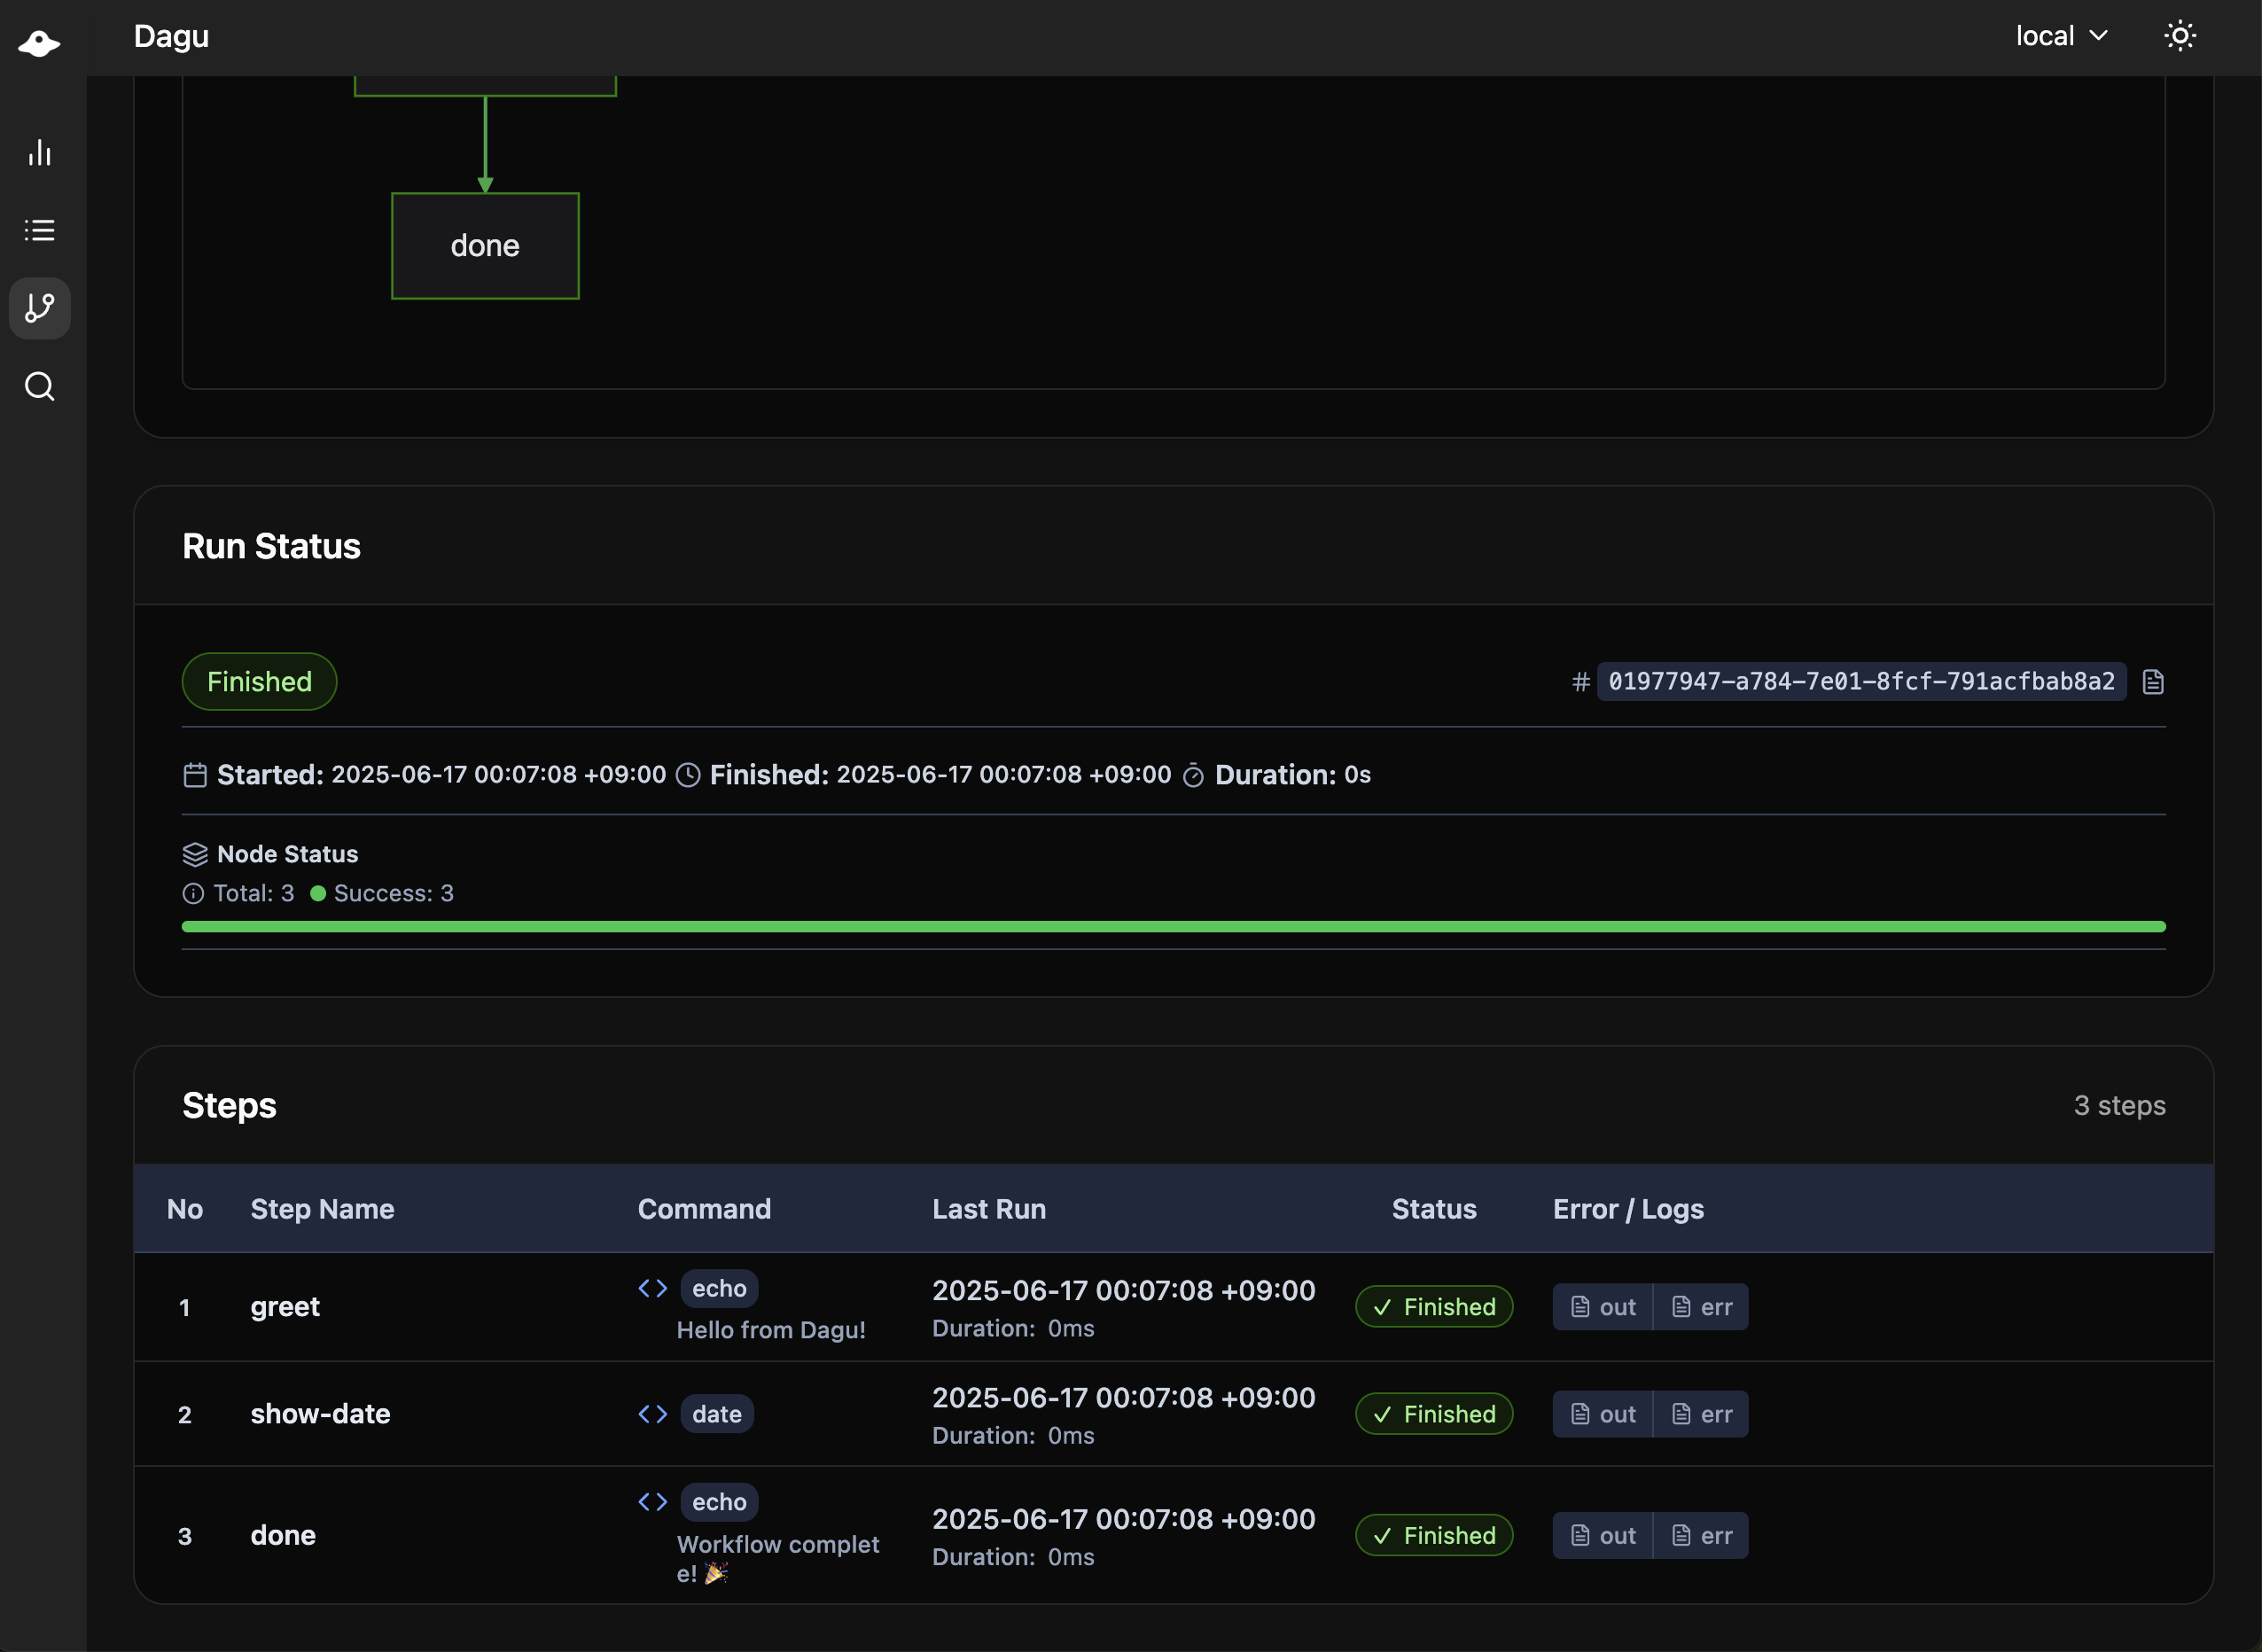Open the dashboard bar chart icon

pyautogui.click(x=39, y=153)
